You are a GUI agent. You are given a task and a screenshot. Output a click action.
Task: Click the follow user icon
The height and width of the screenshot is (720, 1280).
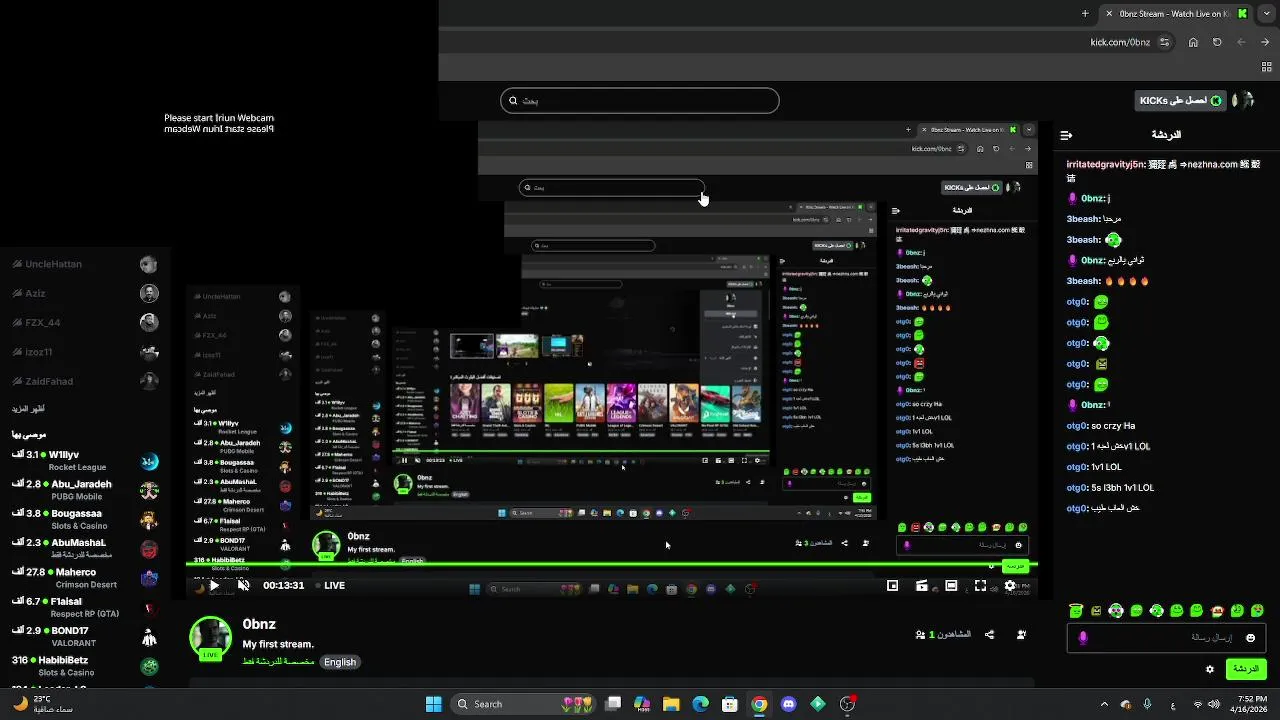[1021, 634]
